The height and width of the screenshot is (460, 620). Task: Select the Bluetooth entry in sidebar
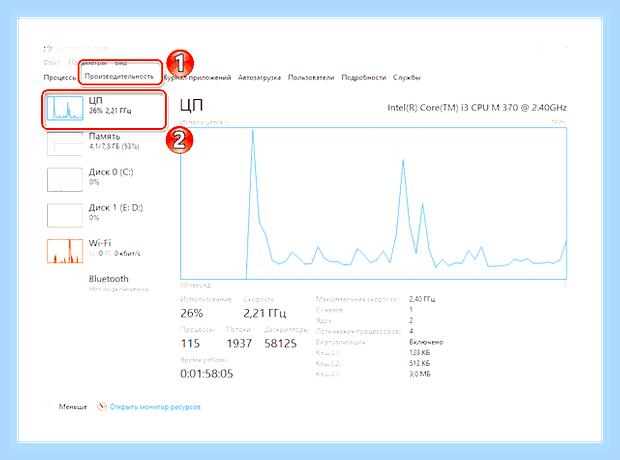[x=108, y=279]
